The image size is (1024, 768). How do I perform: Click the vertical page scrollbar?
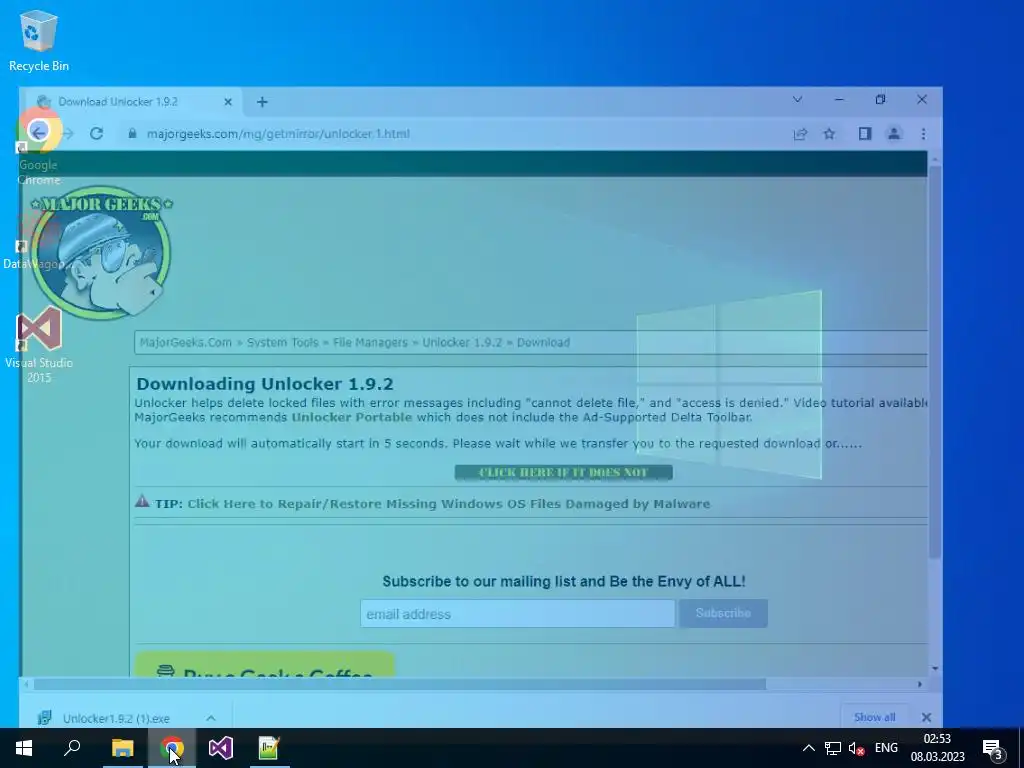tap(935, 362)
